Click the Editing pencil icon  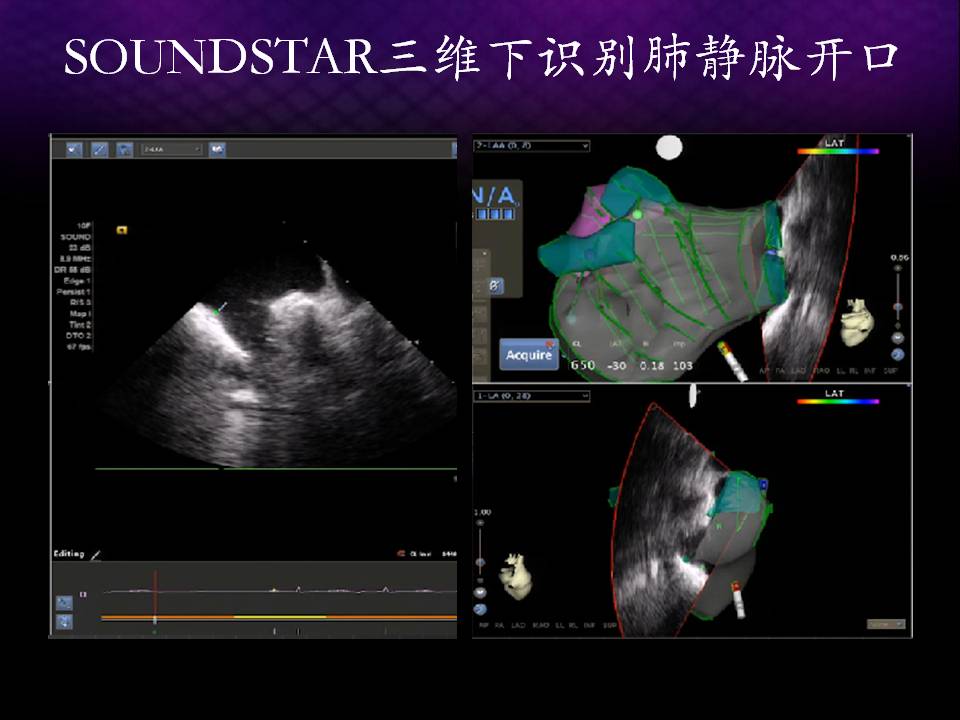(96, 554)
